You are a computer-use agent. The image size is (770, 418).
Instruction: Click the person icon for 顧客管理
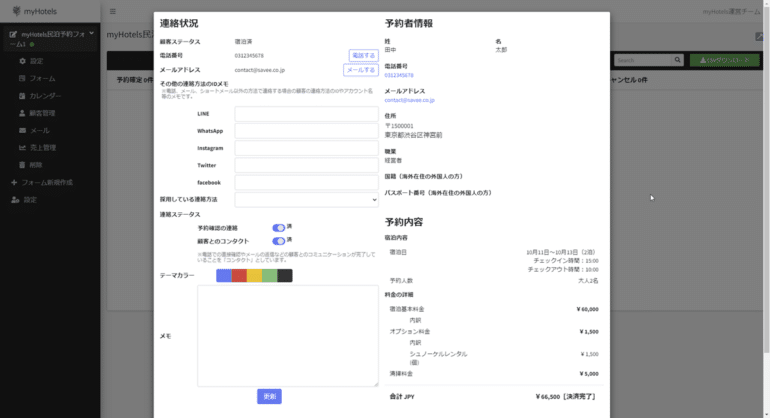(22, 113)
